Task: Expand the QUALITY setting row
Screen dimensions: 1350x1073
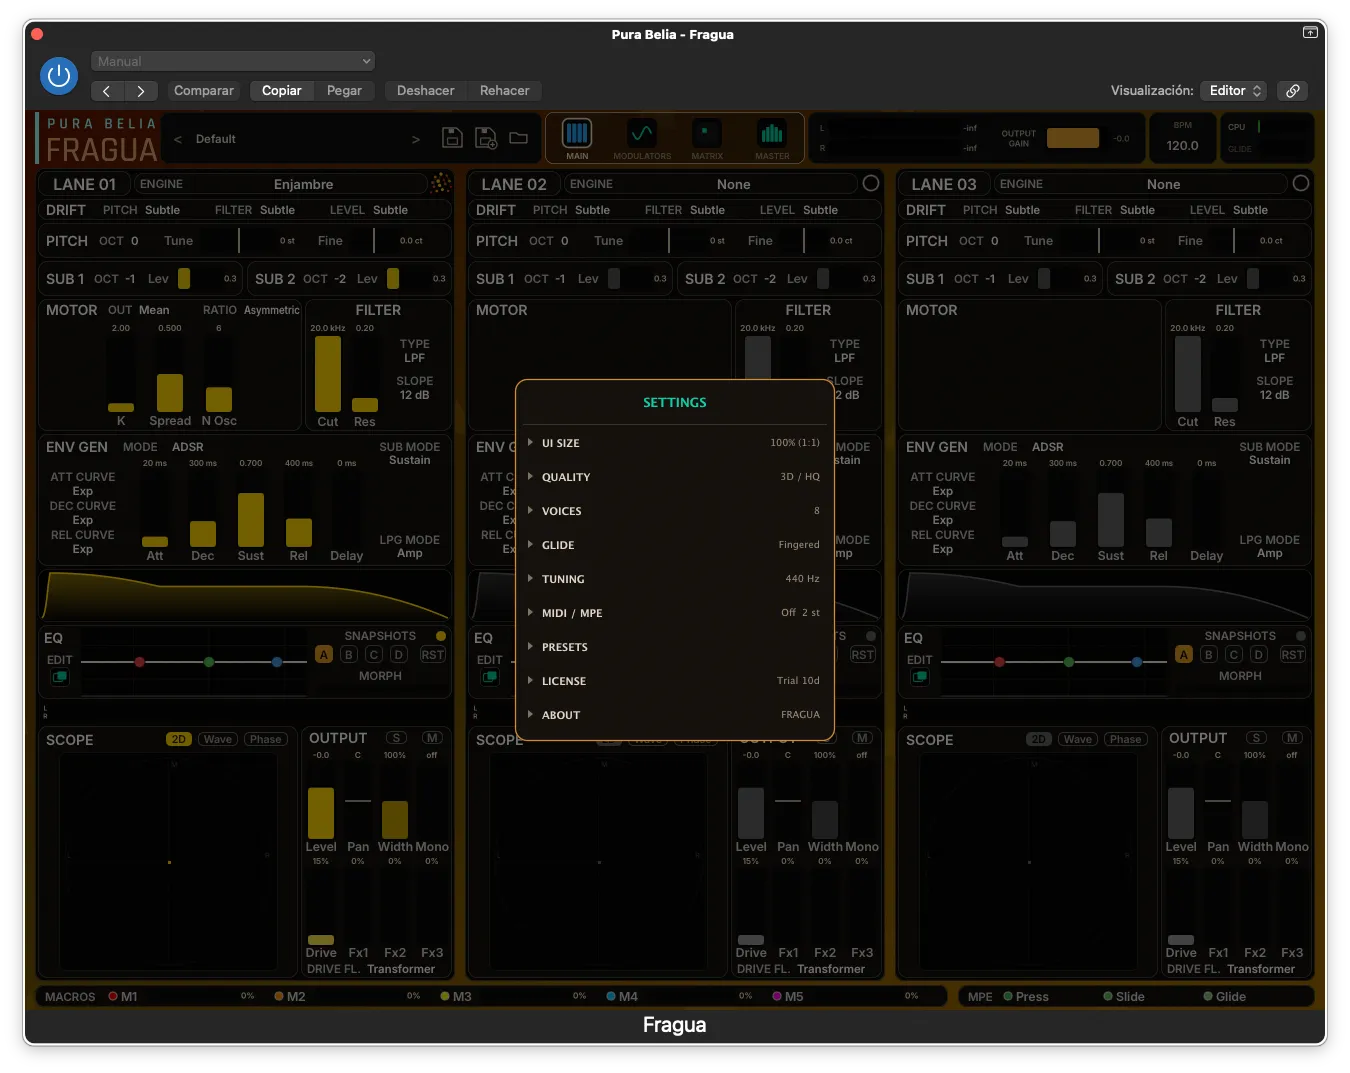Action: tap(674, 477)
